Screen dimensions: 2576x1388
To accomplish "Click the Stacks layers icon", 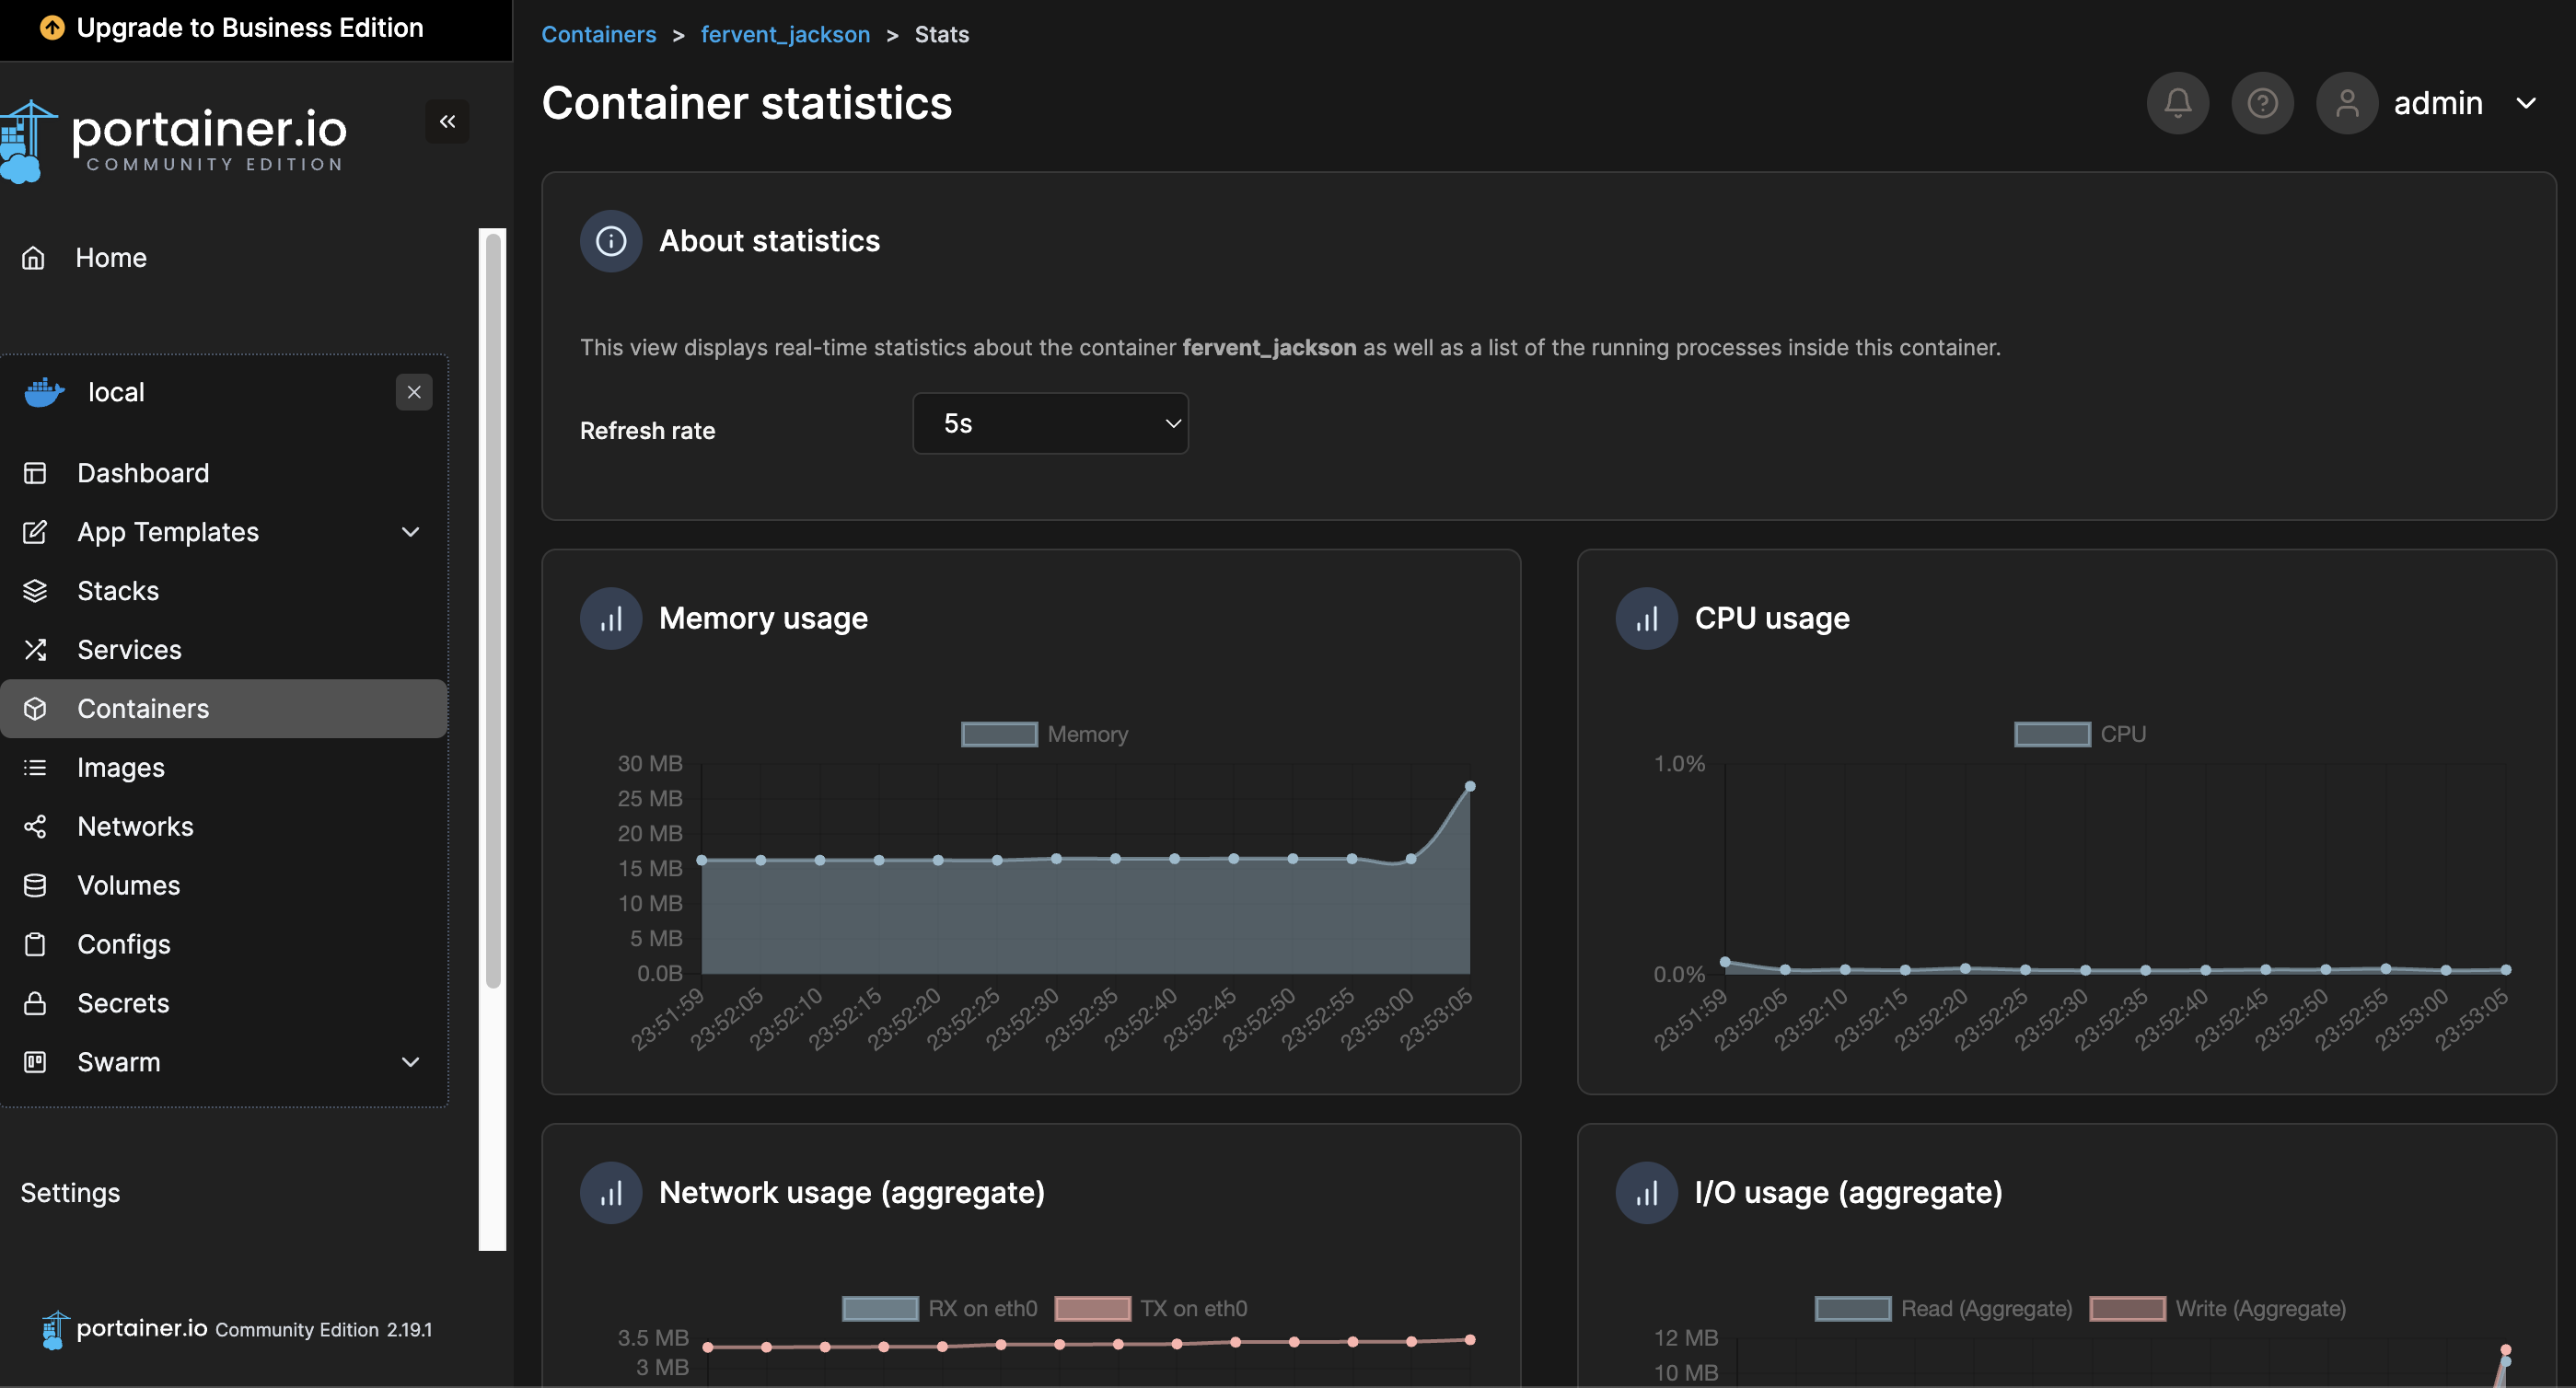I will (x=35, y=591).
